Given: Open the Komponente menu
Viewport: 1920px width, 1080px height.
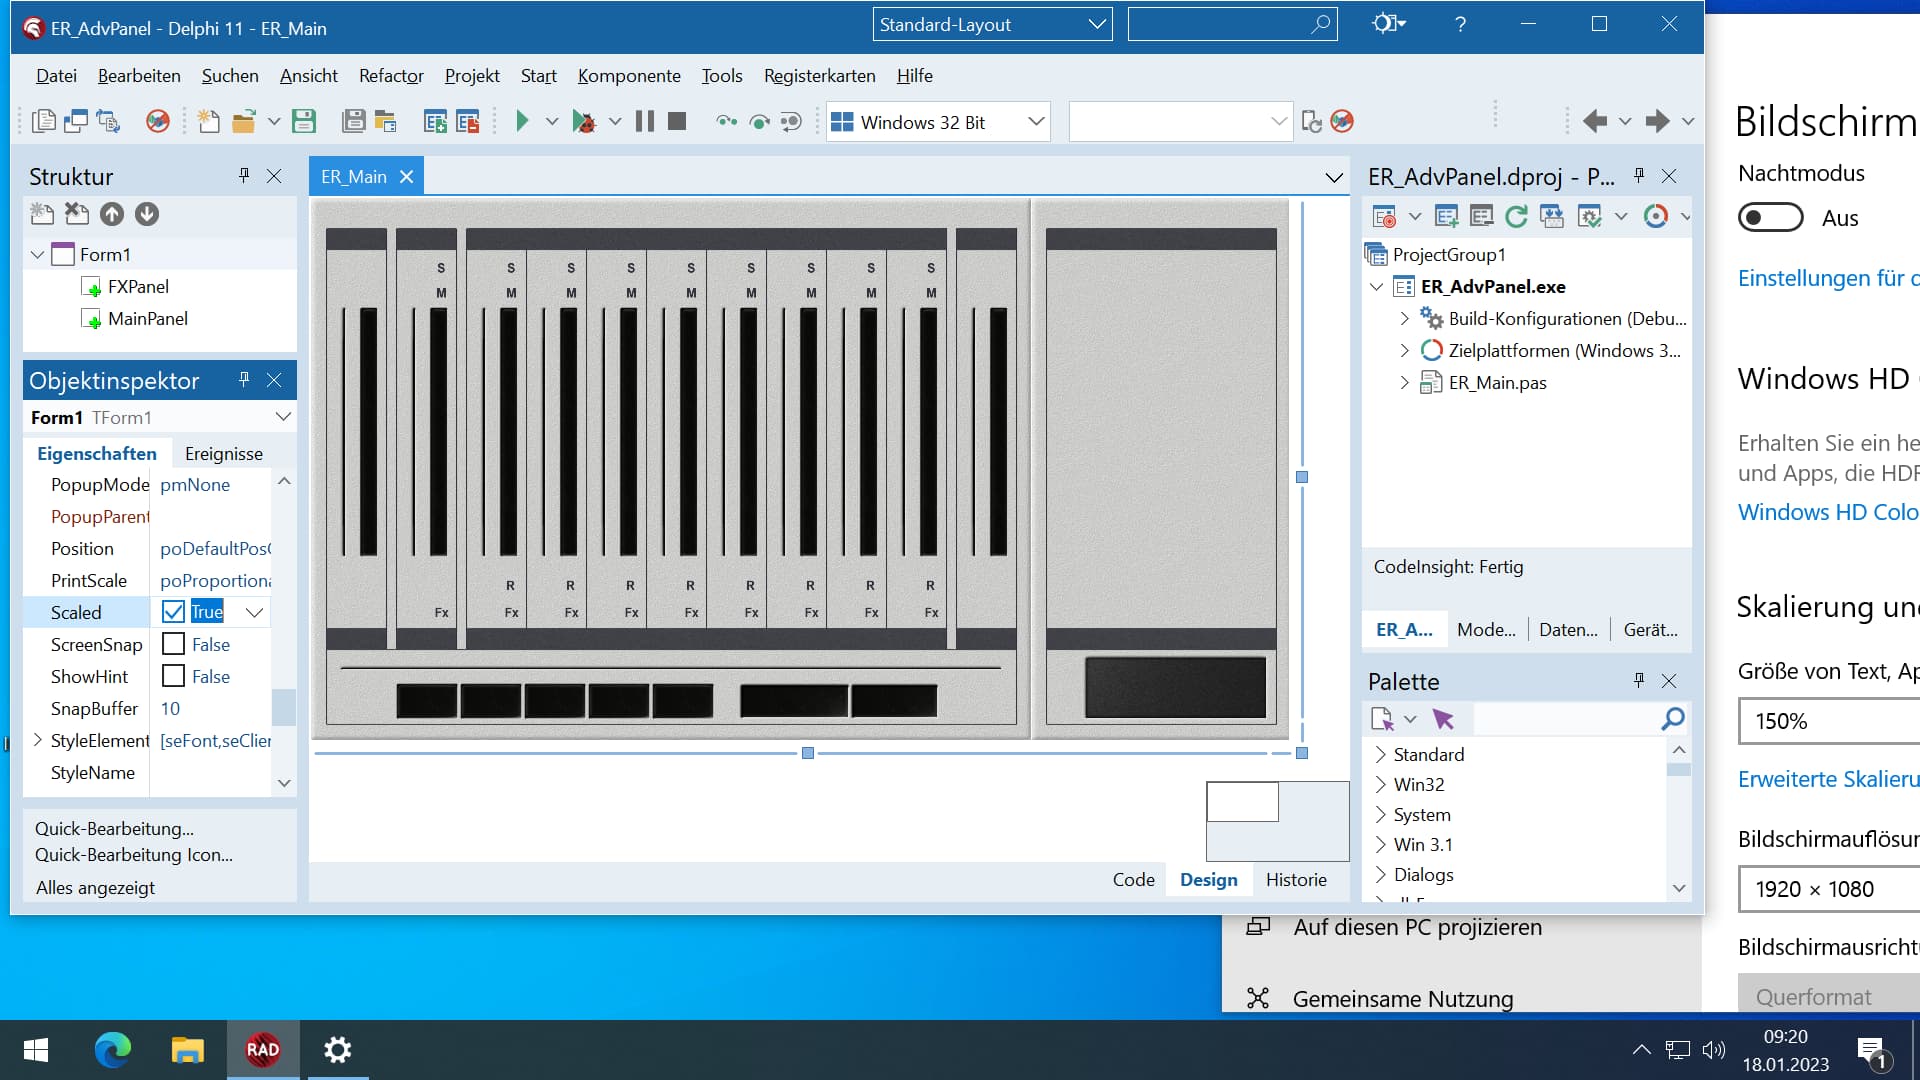Looking at the screenshot, I should click(628, 76).
